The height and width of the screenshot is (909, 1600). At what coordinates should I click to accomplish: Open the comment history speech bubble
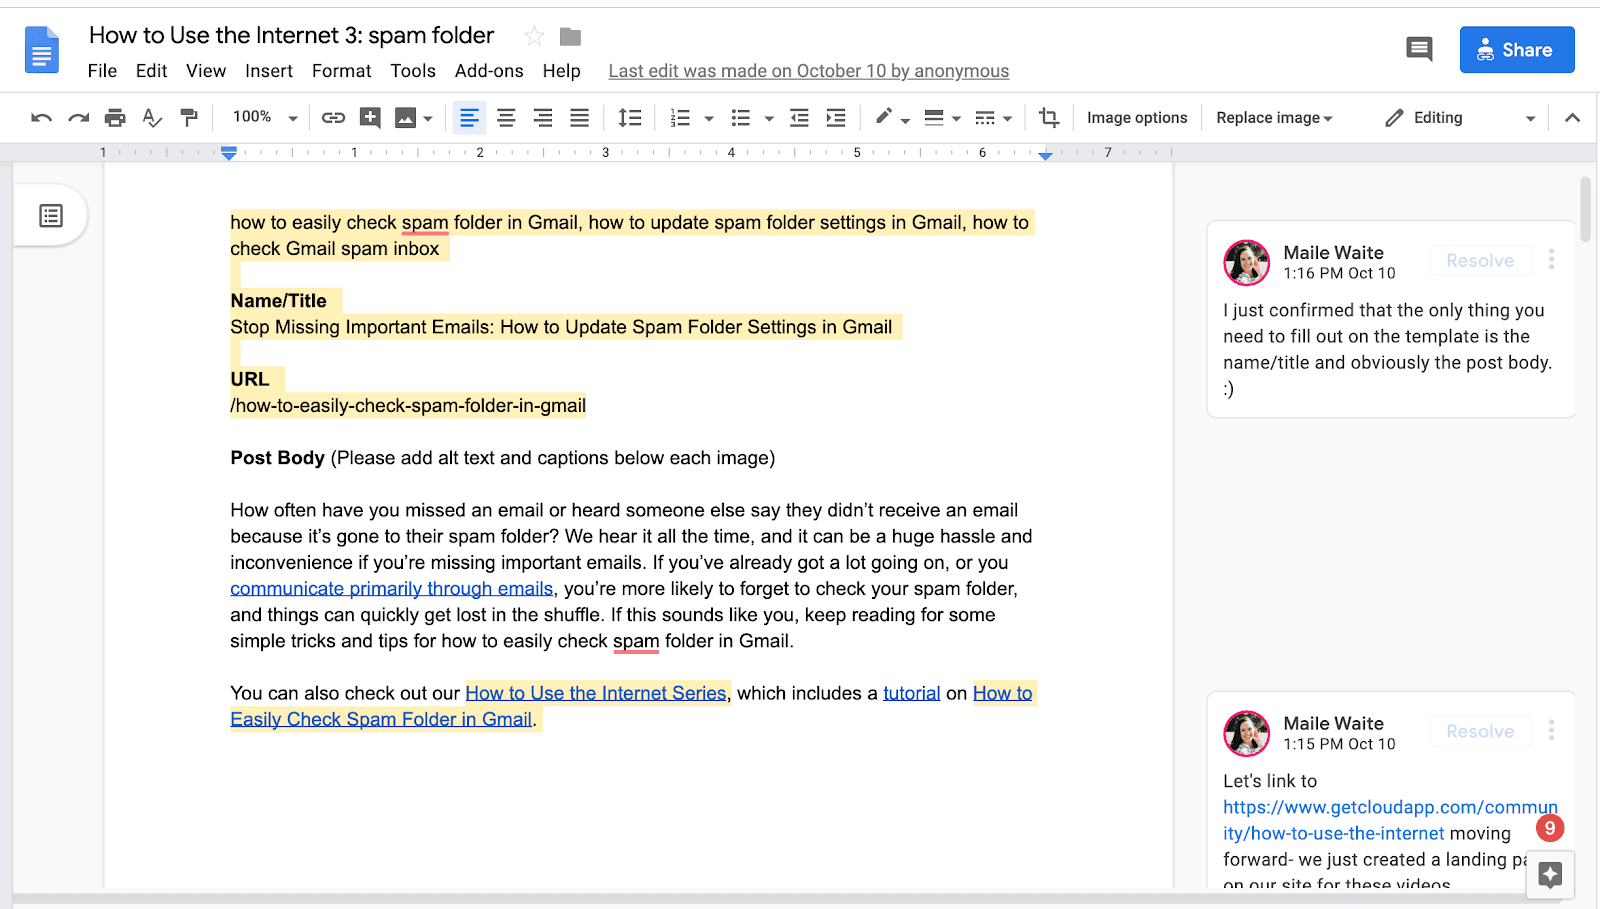(1419, 49)
